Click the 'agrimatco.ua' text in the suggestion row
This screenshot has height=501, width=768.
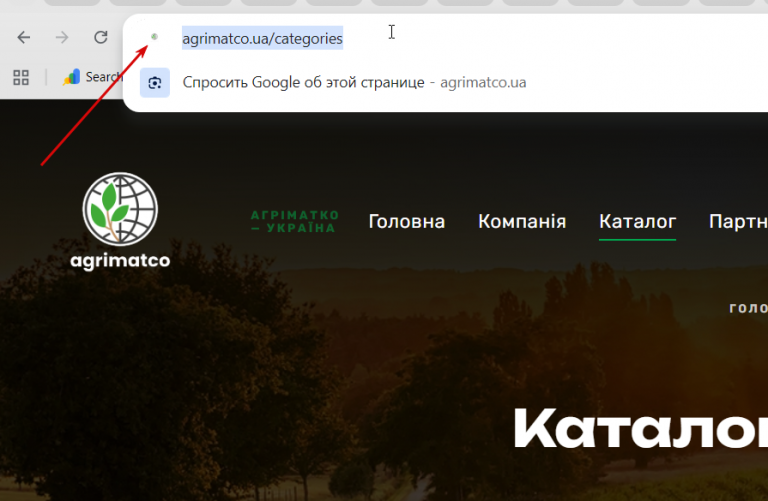[483, 82]
